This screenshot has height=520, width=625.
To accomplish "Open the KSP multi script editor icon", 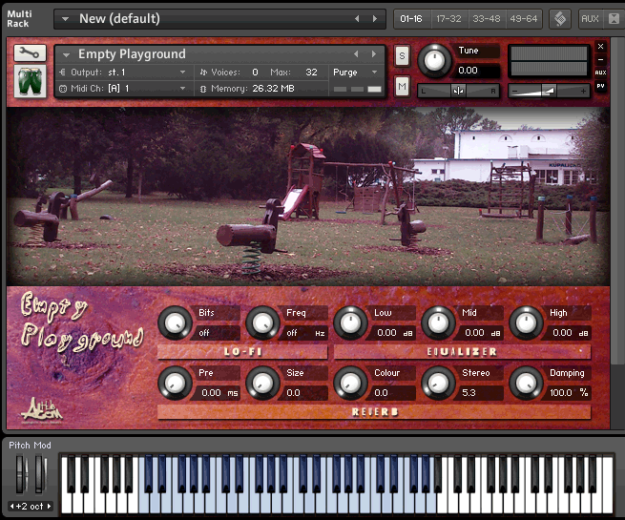I will (560, 19).
